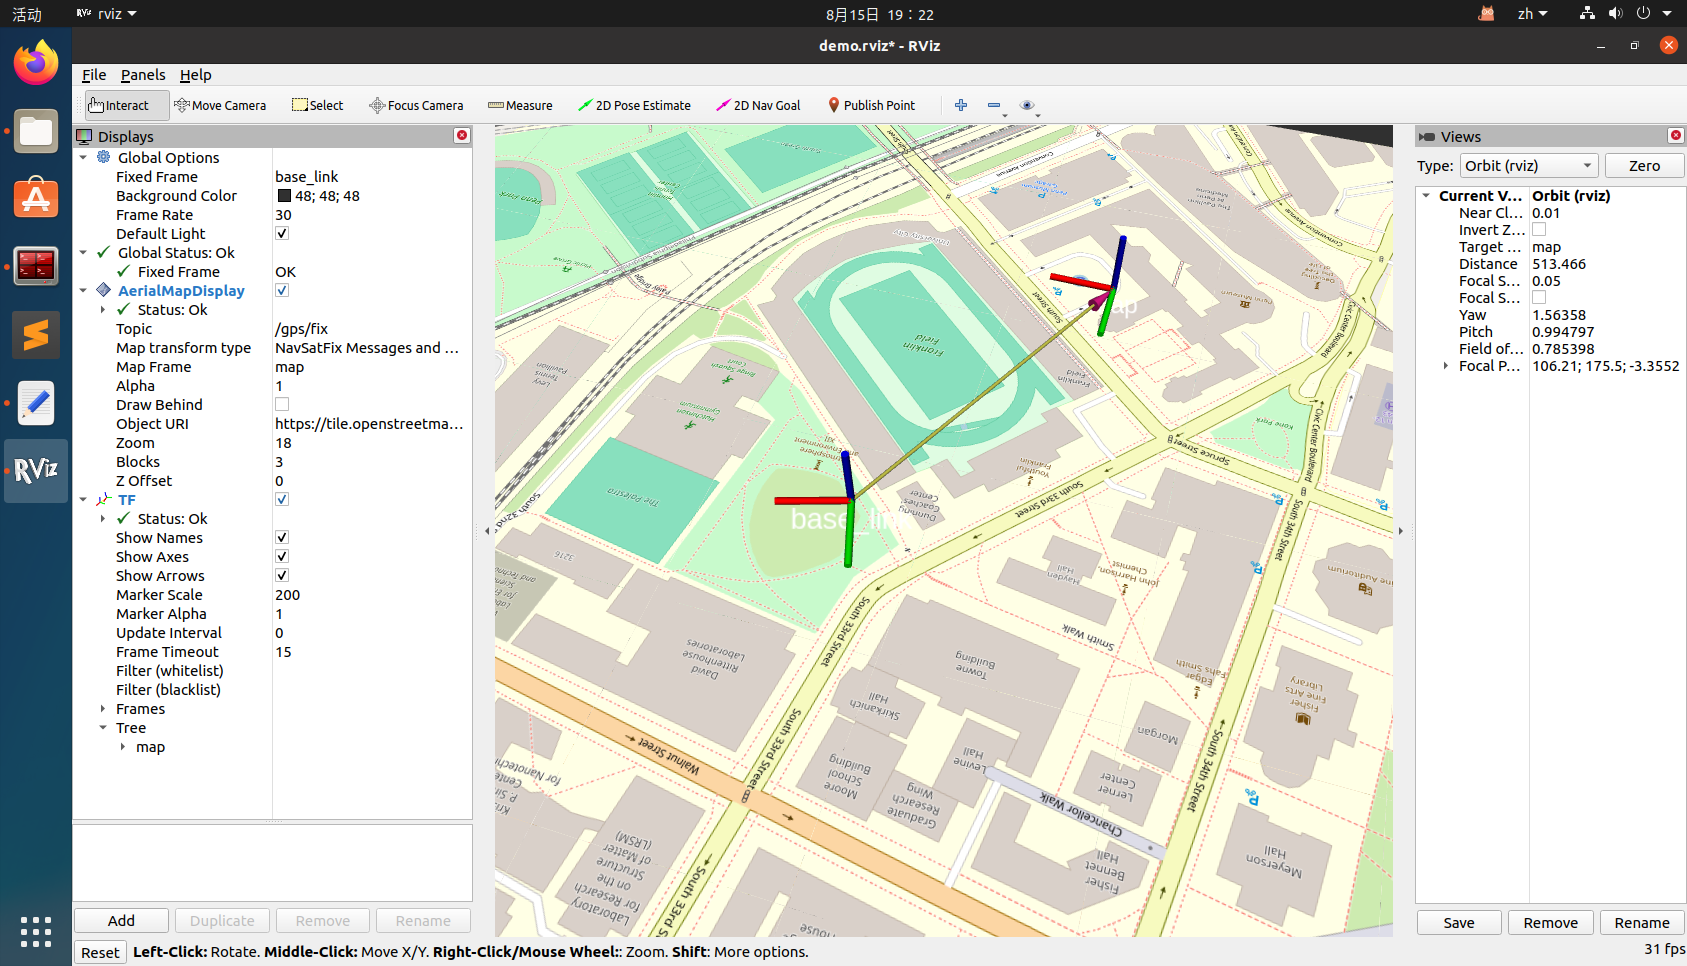
Task: Toggle the TF display checkbox
Action: (x=282, y=499)
